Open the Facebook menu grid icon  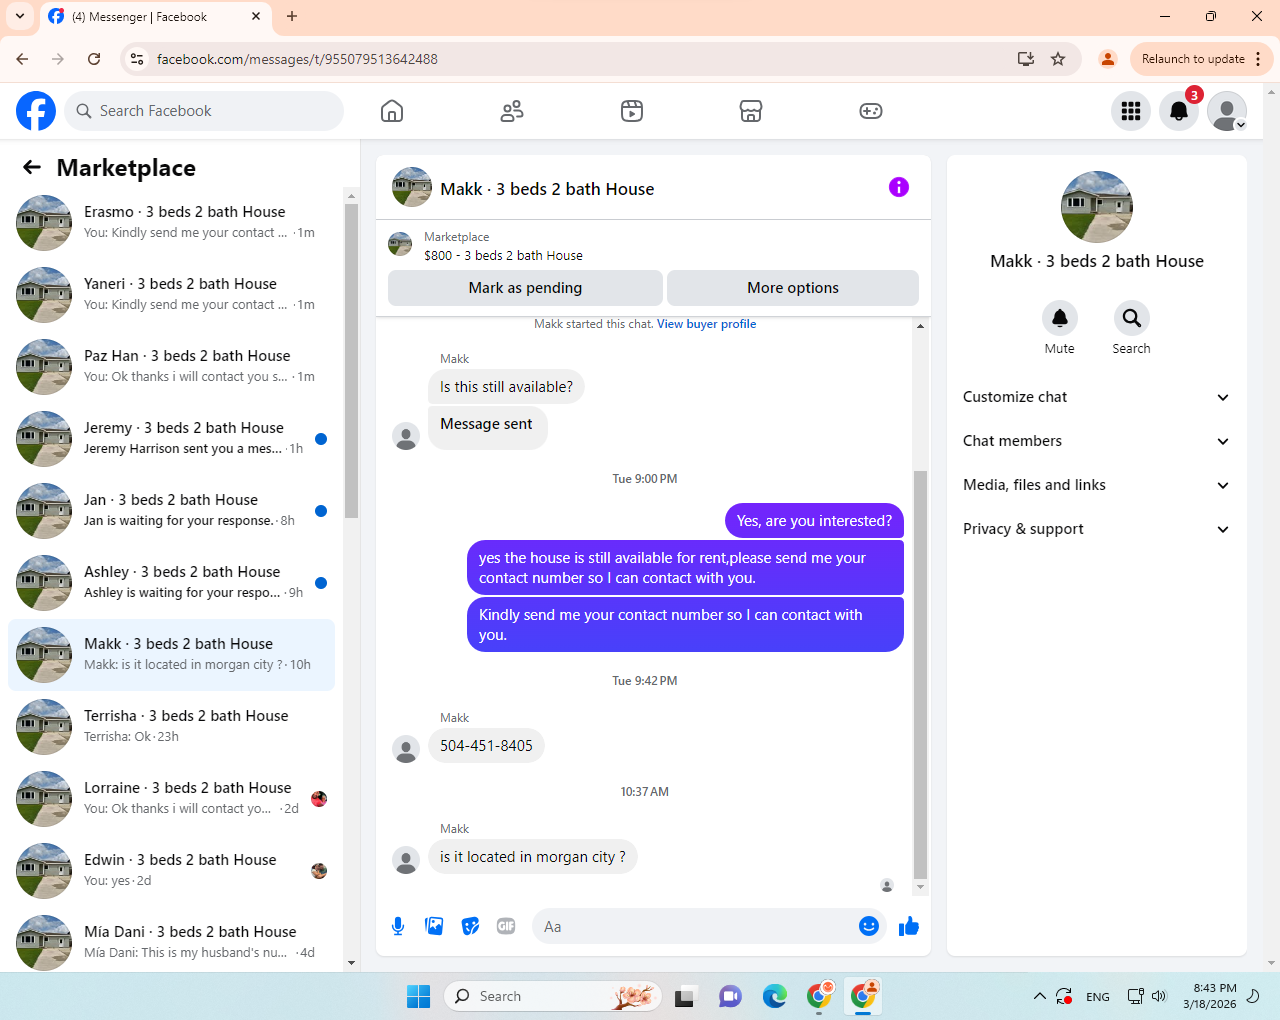(1131, 111)
